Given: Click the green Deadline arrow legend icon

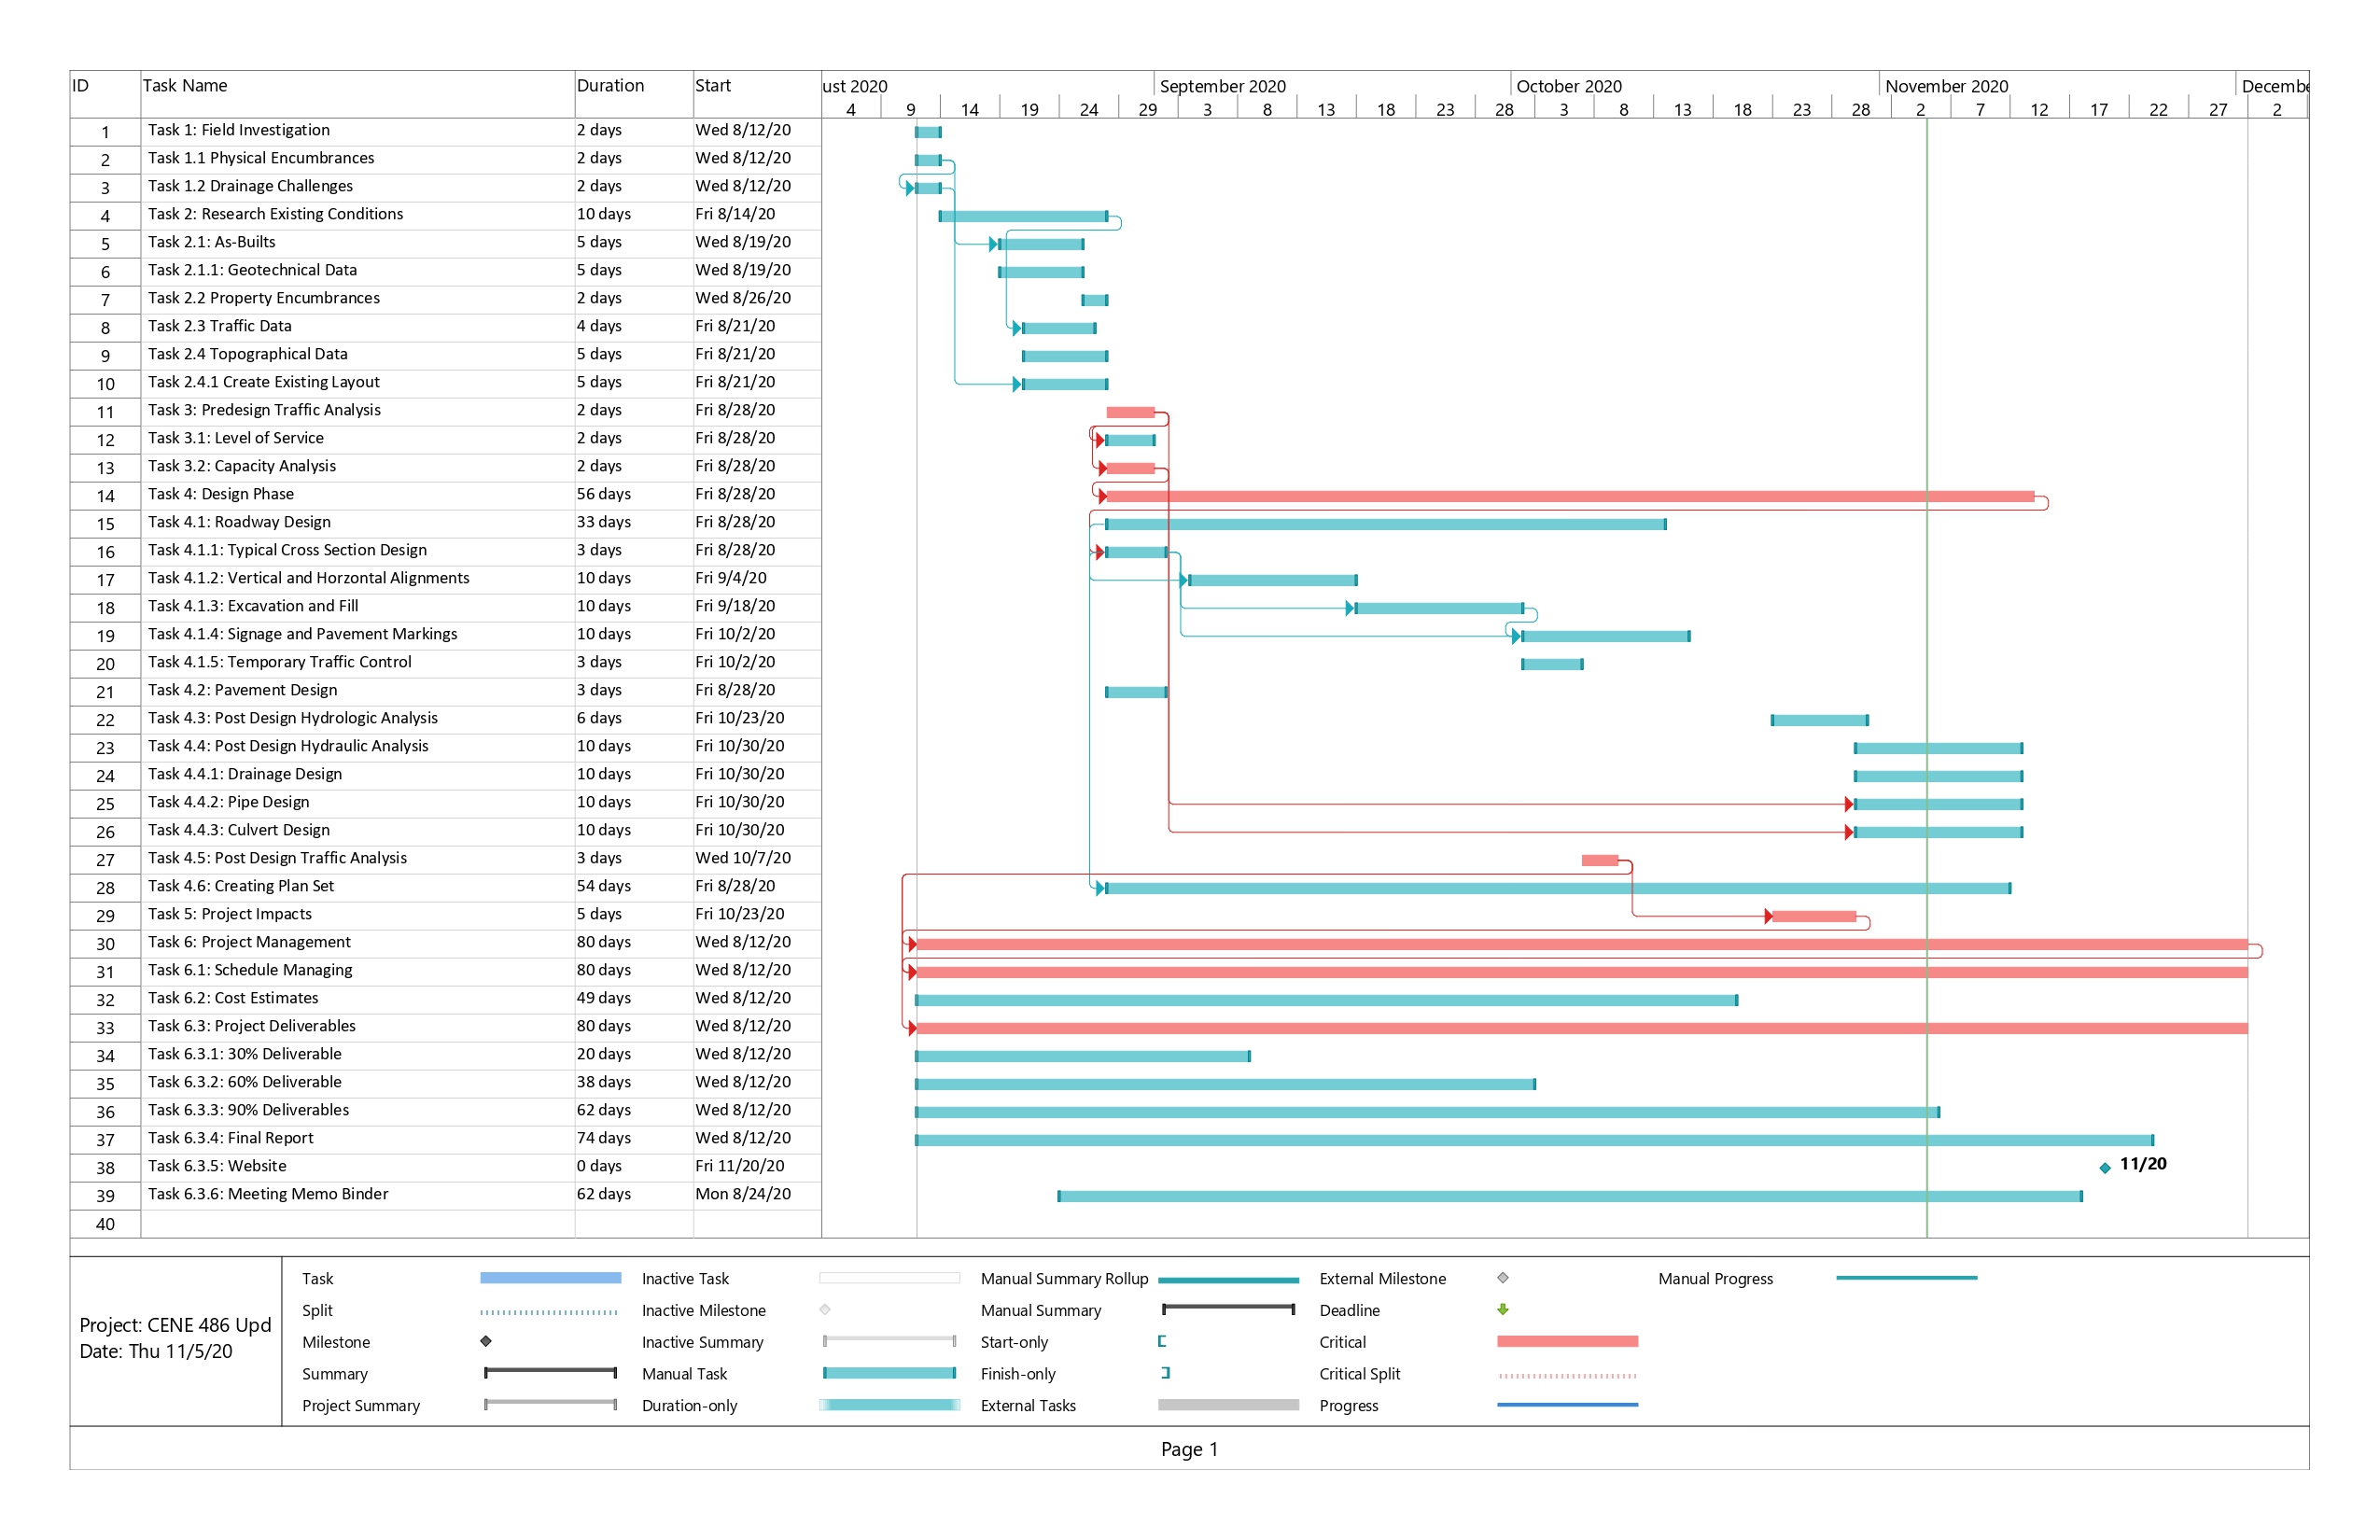Looking at the screenshot, I should 1502,1309.
